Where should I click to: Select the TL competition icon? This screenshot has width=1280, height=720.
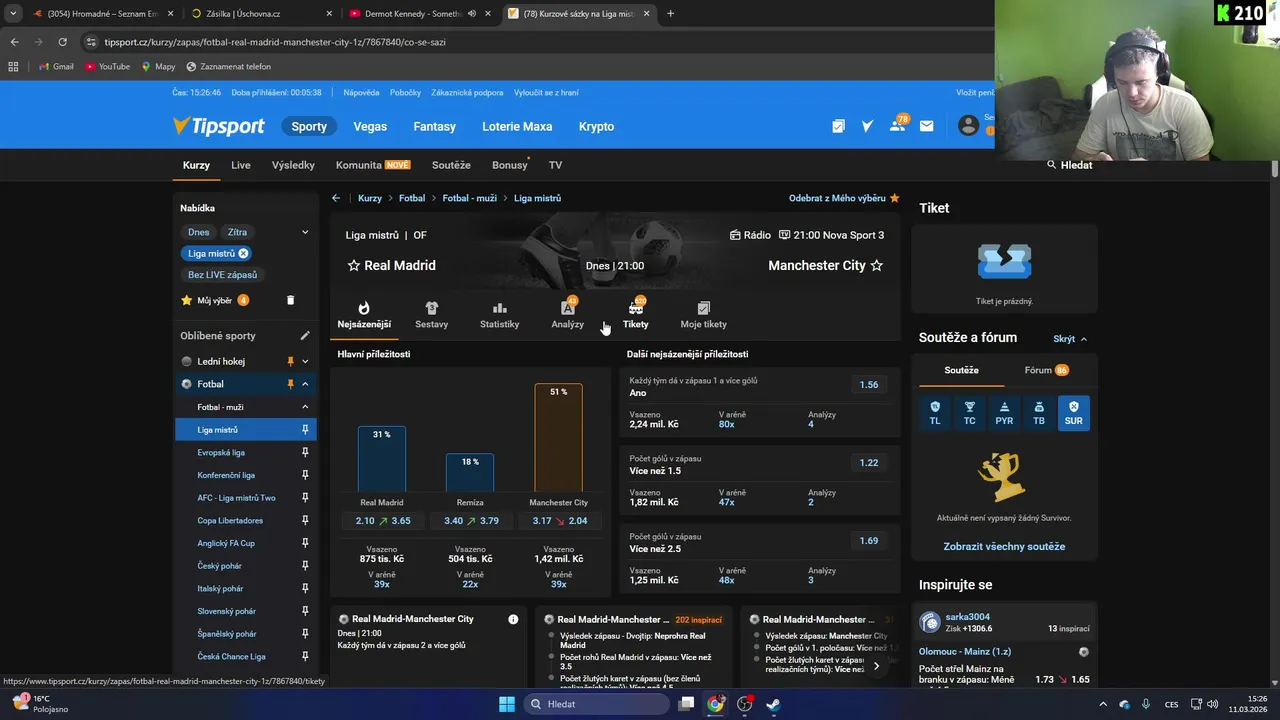(x=935, y=413)
